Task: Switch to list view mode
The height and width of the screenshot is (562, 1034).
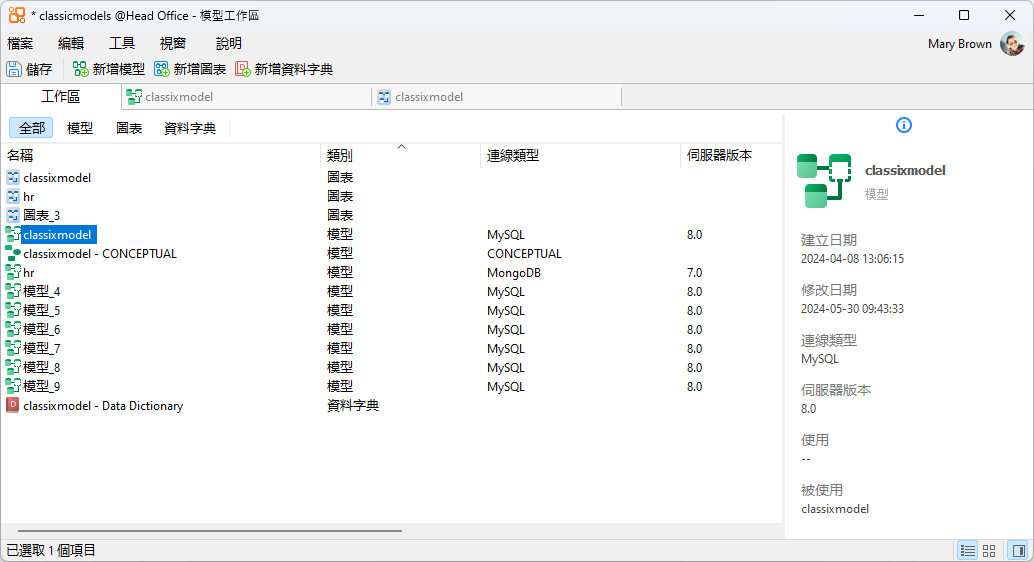Action: tap(967, 550)
